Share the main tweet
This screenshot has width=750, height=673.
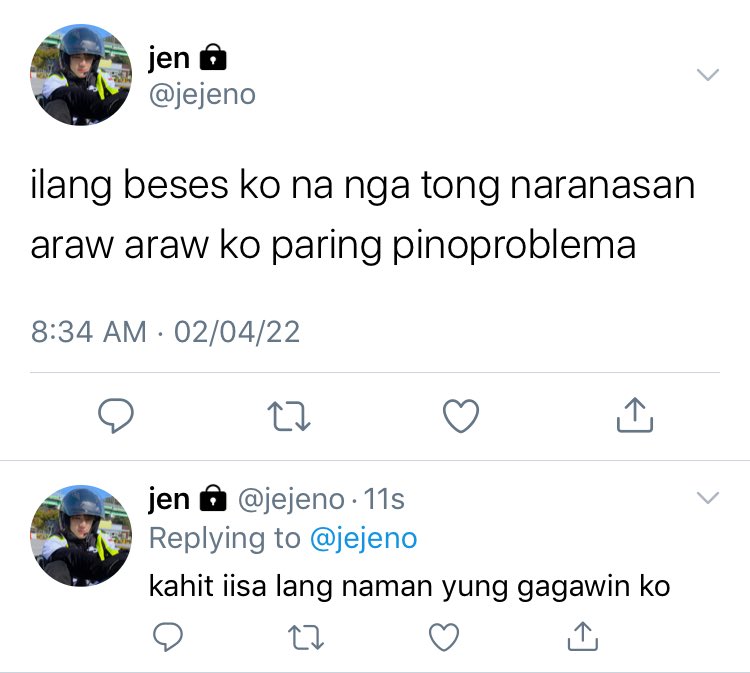coord(635,415)
